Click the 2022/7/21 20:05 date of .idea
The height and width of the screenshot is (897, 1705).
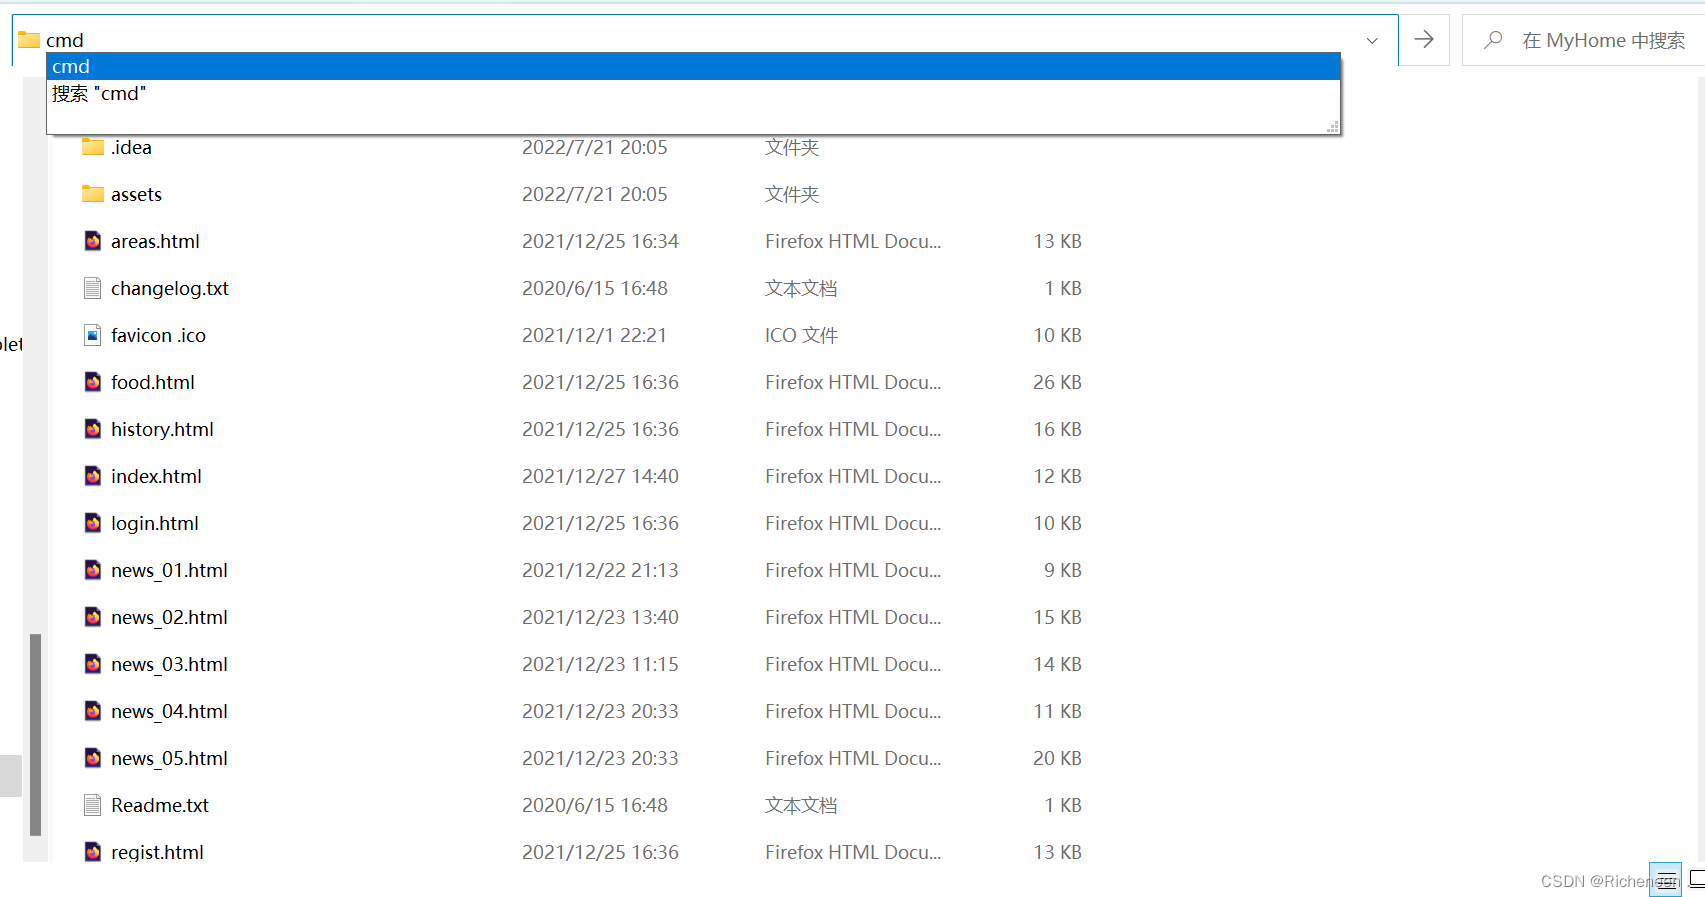coord(595,147)
